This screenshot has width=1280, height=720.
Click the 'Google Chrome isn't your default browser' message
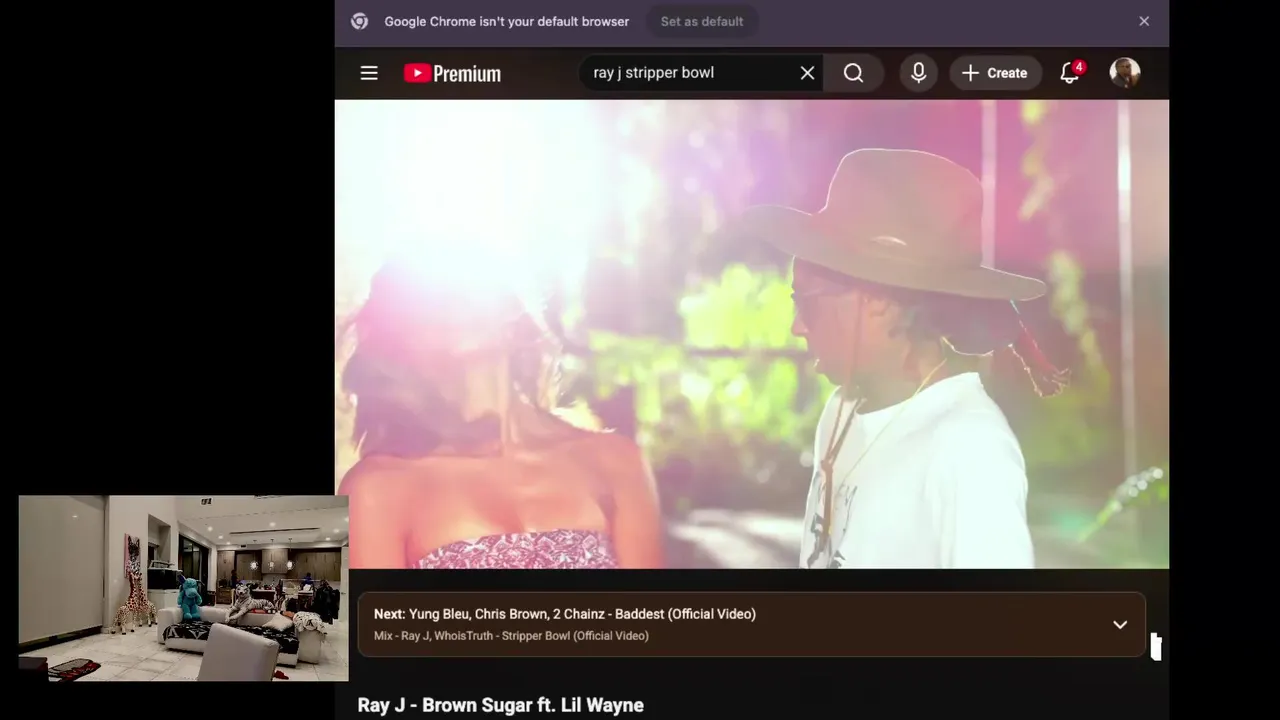pyautogui.click(x=507, y=21)
